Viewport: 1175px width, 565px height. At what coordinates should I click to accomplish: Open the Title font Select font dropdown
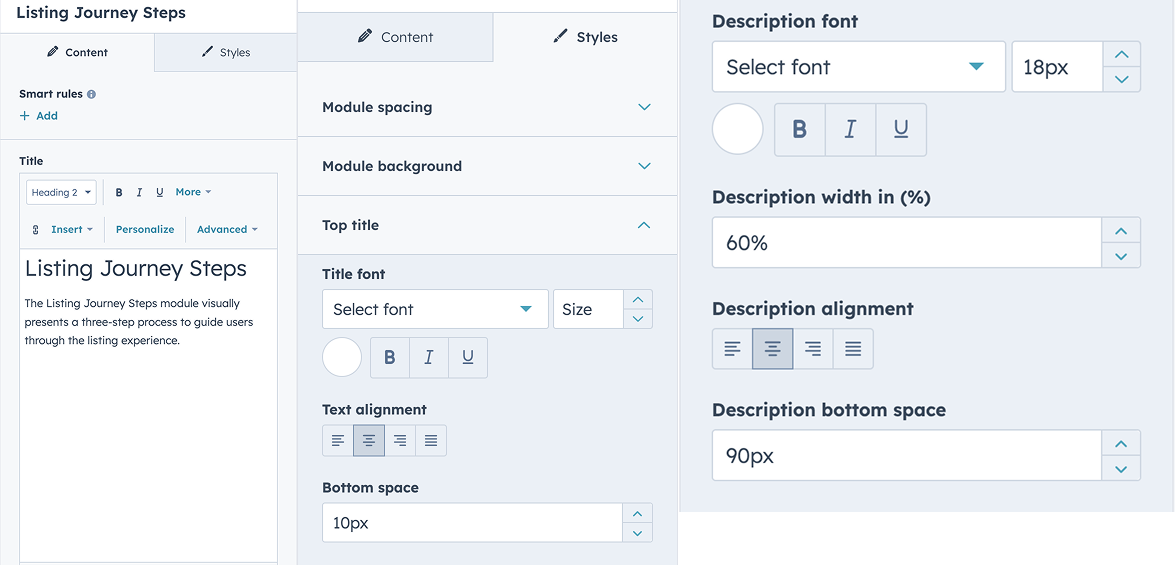click(x=434, y=310)
